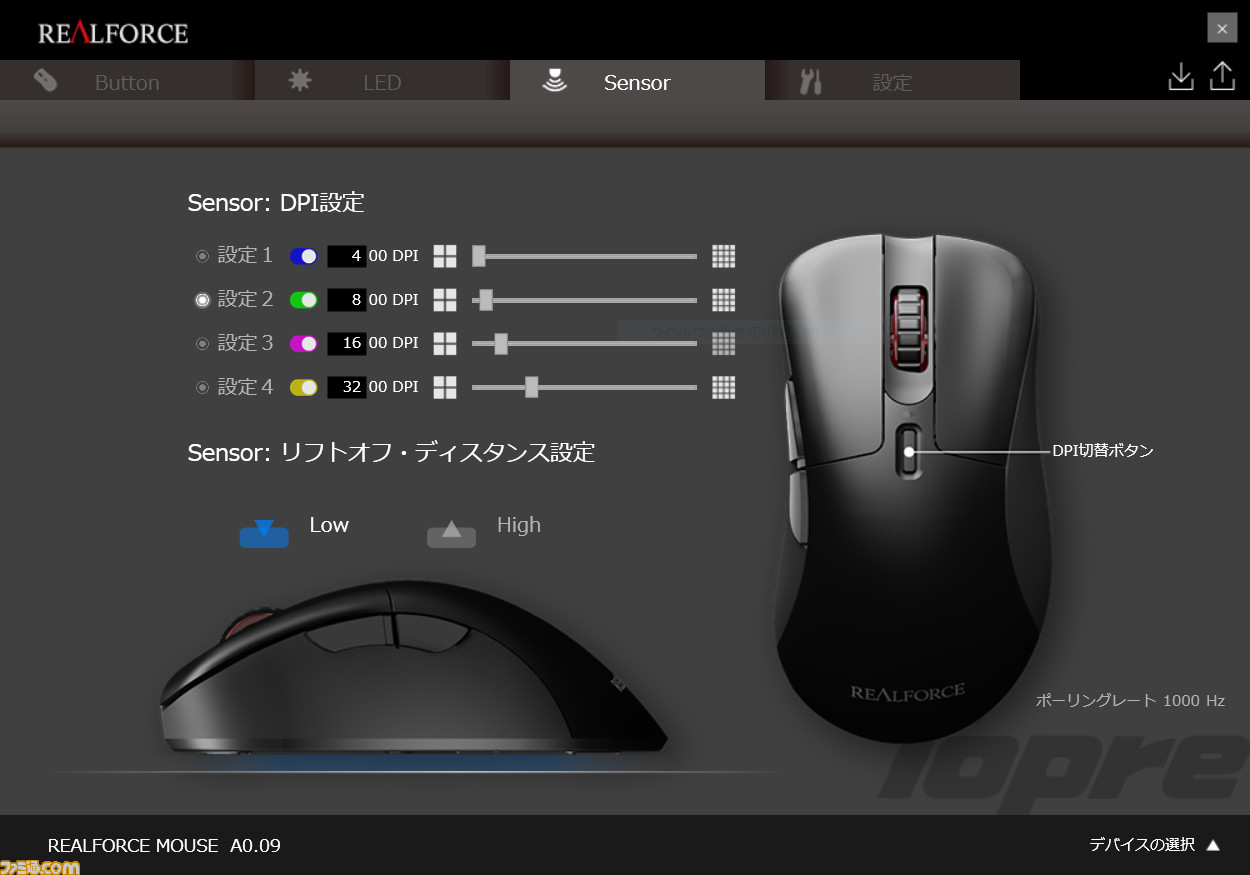Click the 設定 2 DPI slider handle
The height and width of the screenshot is (875, 1250).
pyautogui.click(x=486, y=299)
